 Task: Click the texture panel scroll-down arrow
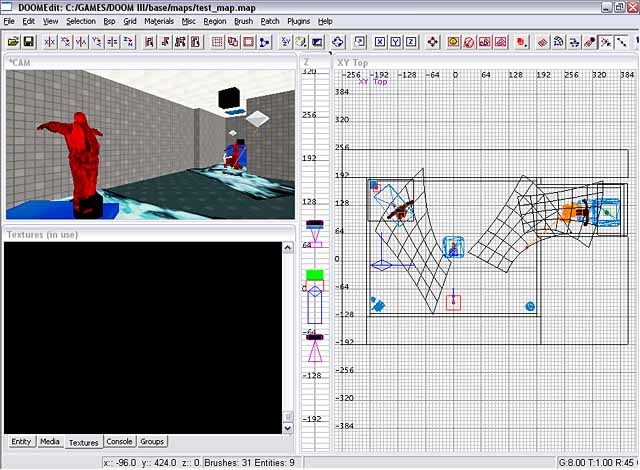(288, 428)
